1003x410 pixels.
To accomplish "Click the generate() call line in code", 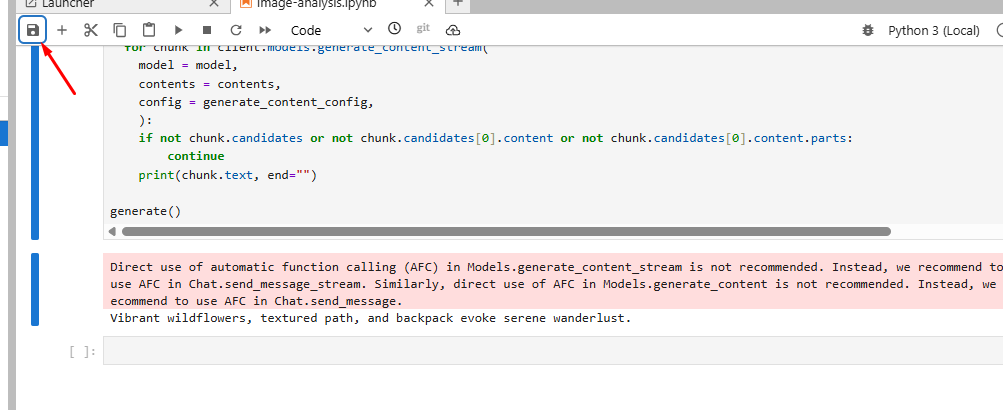I will (x=145, y=210).
